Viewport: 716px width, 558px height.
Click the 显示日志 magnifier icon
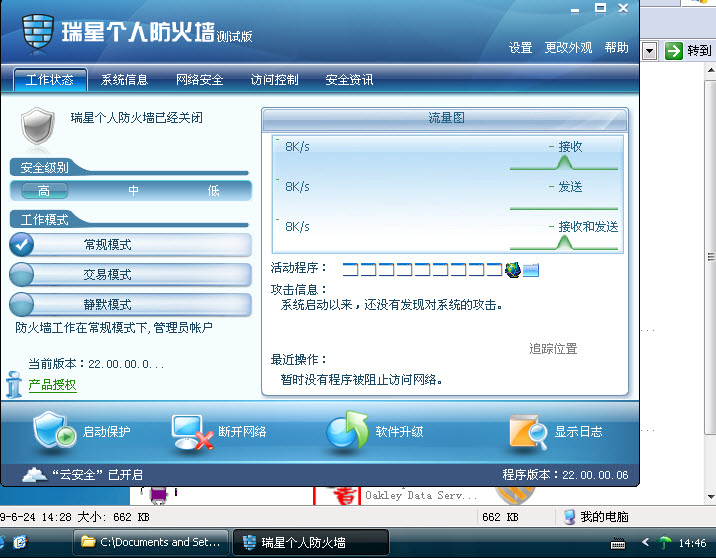coord(527,432)
